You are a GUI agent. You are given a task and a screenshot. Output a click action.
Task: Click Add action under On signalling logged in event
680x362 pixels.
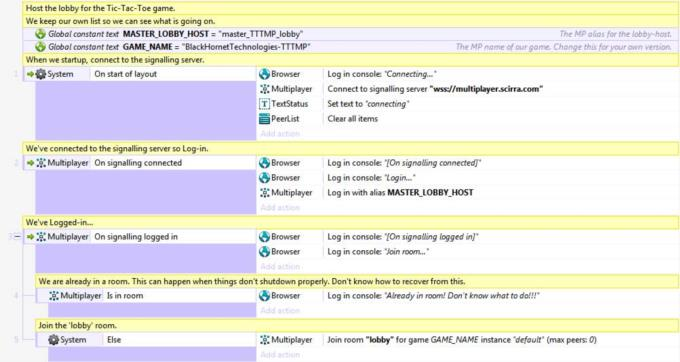[280, 266]
